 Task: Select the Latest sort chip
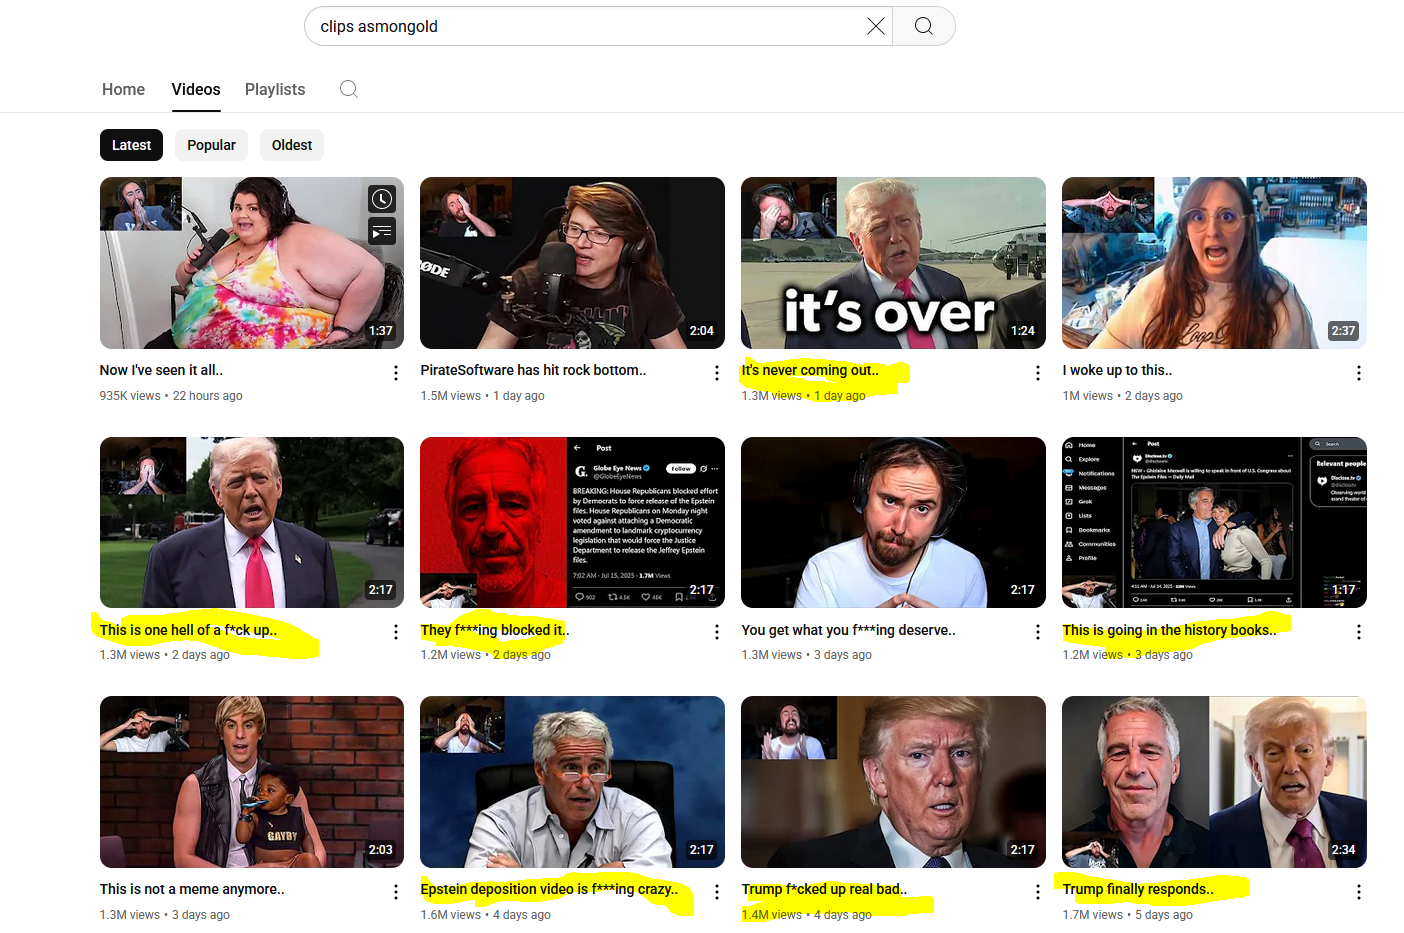[x=131, y=145]
